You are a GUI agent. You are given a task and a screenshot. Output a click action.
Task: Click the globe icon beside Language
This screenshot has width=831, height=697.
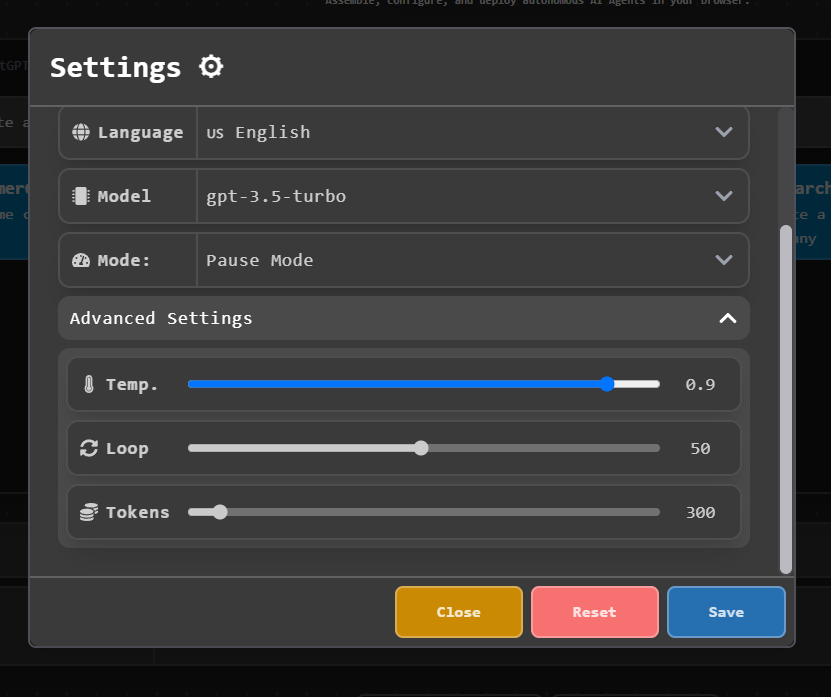81,132
